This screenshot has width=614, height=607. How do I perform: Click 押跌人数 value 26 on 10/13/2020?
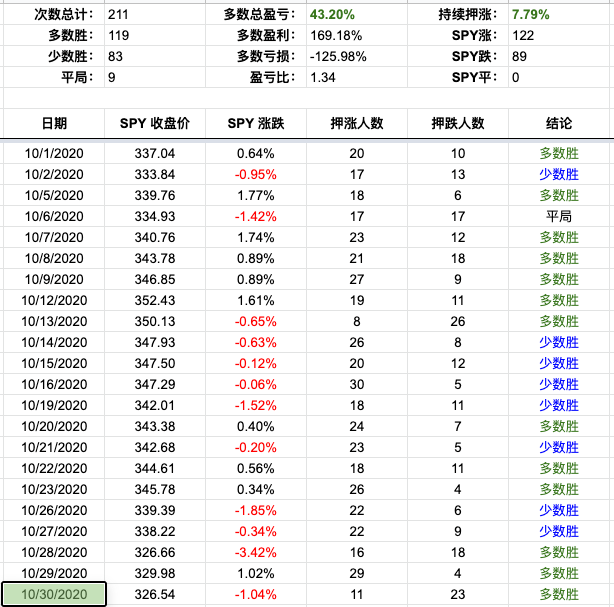click(x=458, y=322)
